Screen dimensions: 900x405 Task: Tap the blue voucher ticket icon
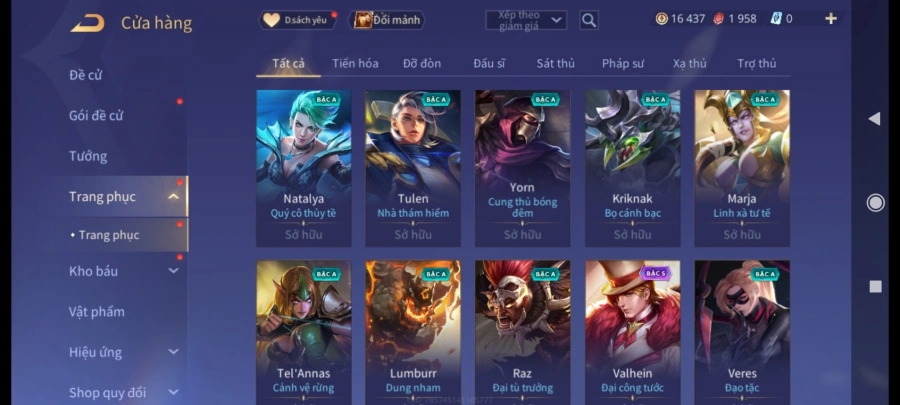(x=775, y=19)
